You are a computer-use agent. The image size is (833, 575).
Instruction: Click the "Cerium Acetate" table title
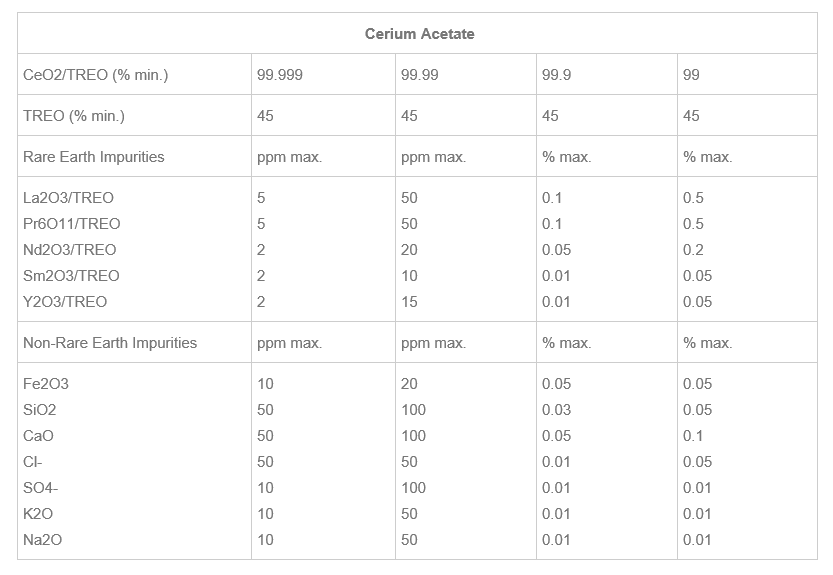(x=419, y=34)
